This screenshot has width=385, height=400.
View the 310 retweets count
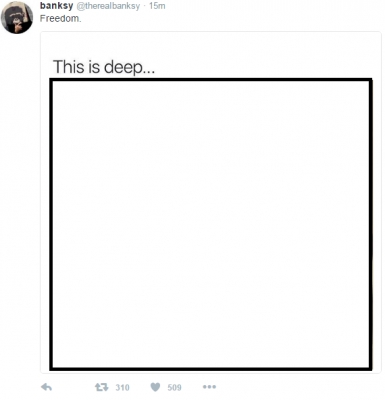pos(122,387)
